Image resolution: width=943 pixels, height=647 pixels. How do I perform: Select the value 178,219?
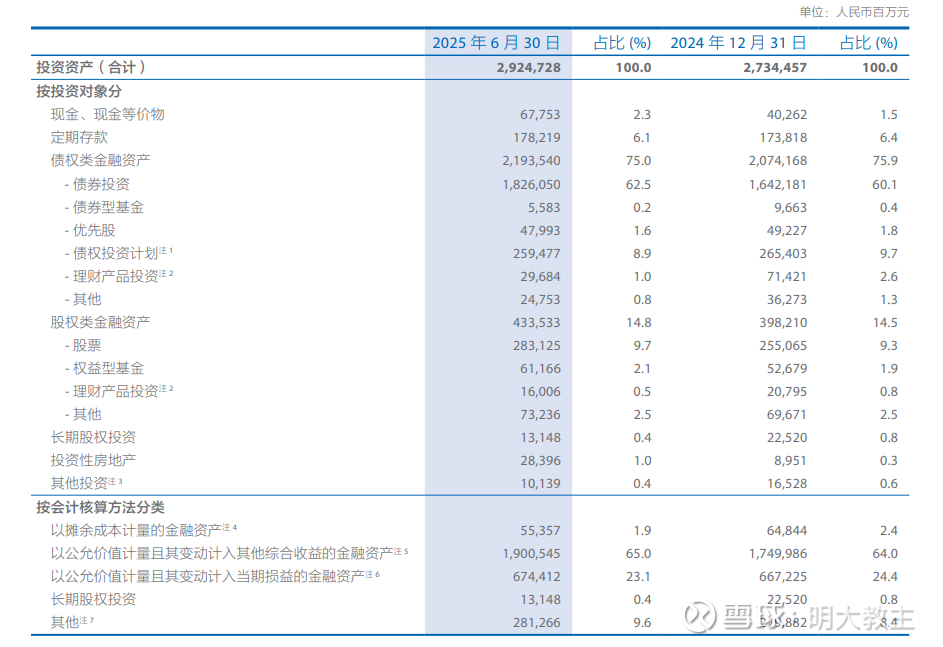536,138
